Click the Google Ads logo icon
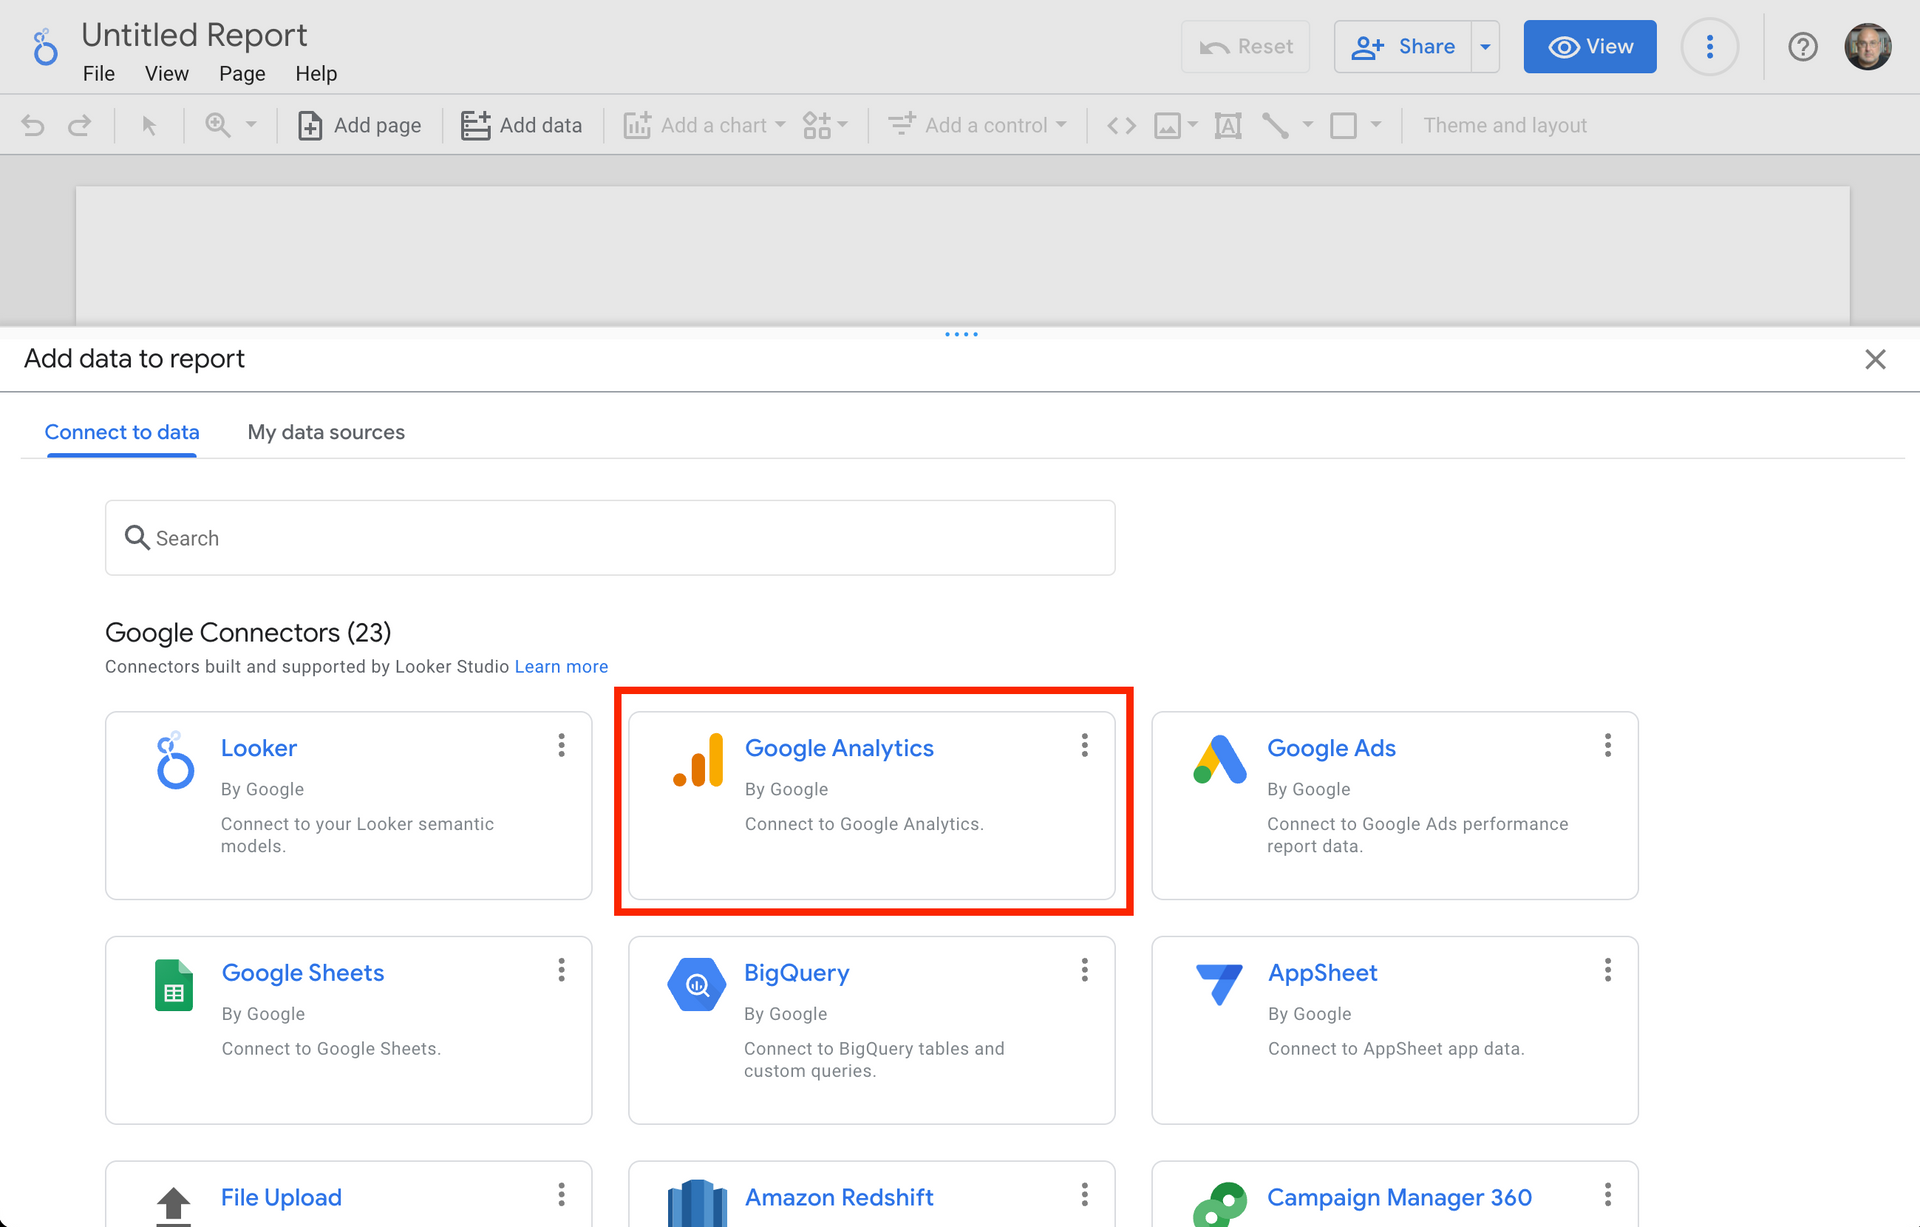Viewport: 1920px width, 1227px height. 1220,760
